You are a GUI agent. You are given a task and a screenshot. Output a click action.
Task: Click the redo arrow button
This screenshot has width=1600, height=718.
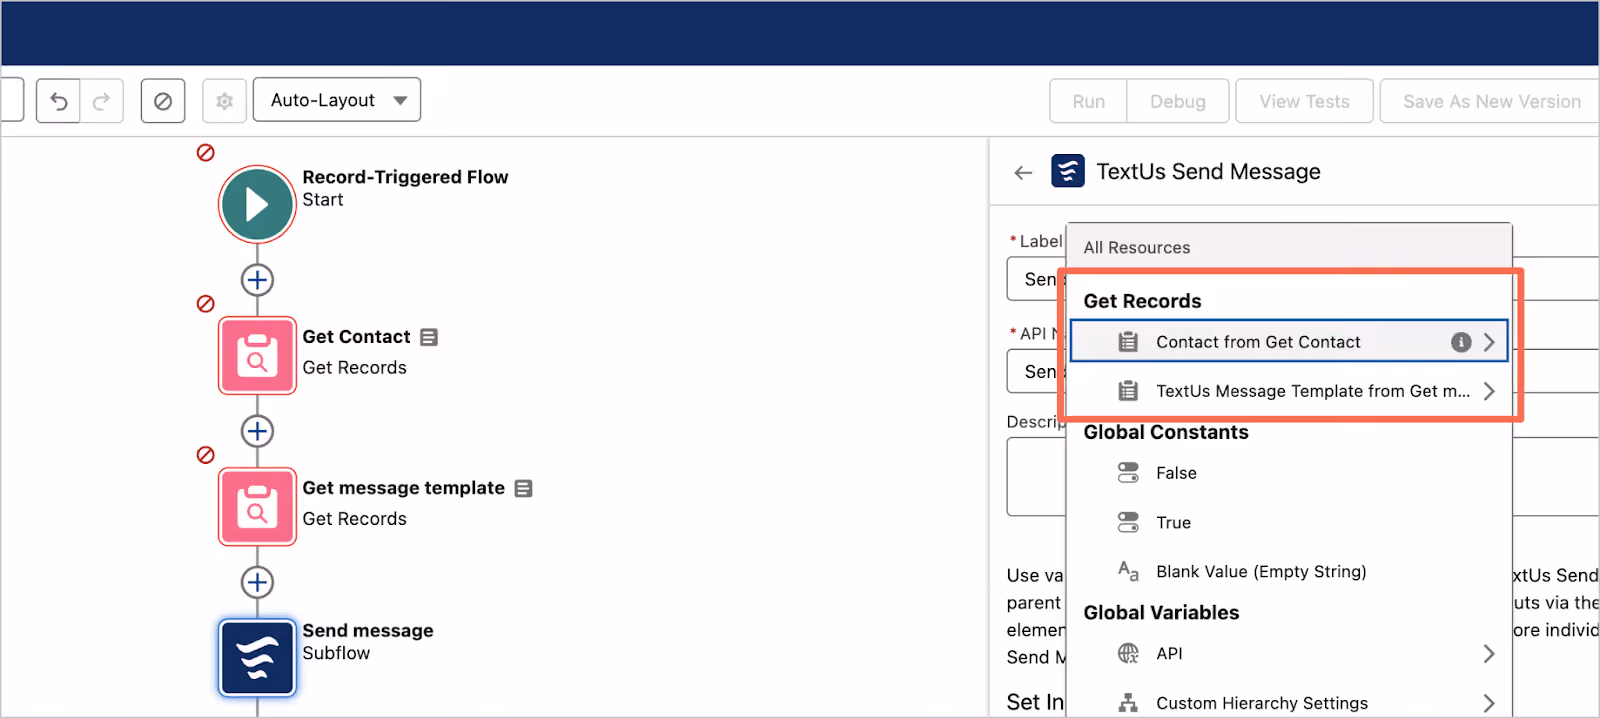click(102, 101)
